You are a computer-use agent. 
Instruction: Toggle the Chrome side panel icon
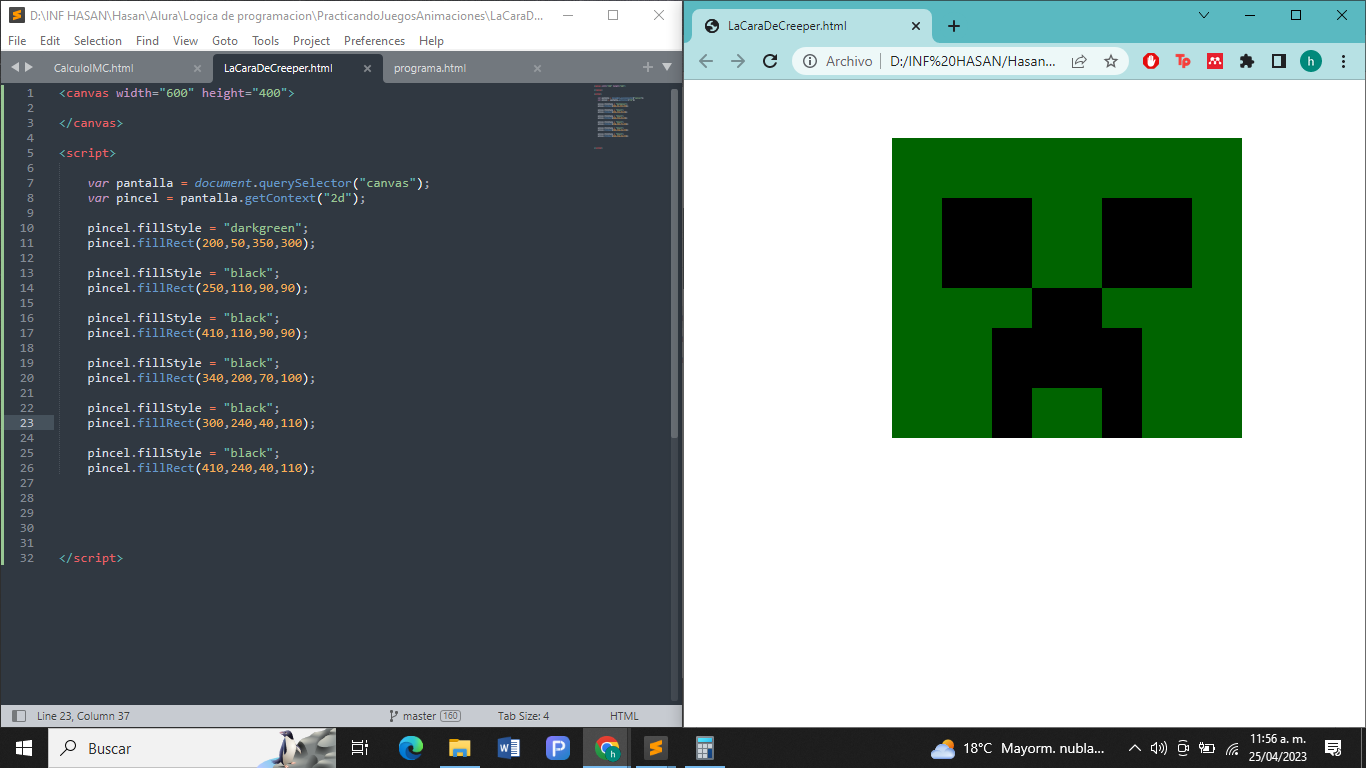tap(1279, 61)
